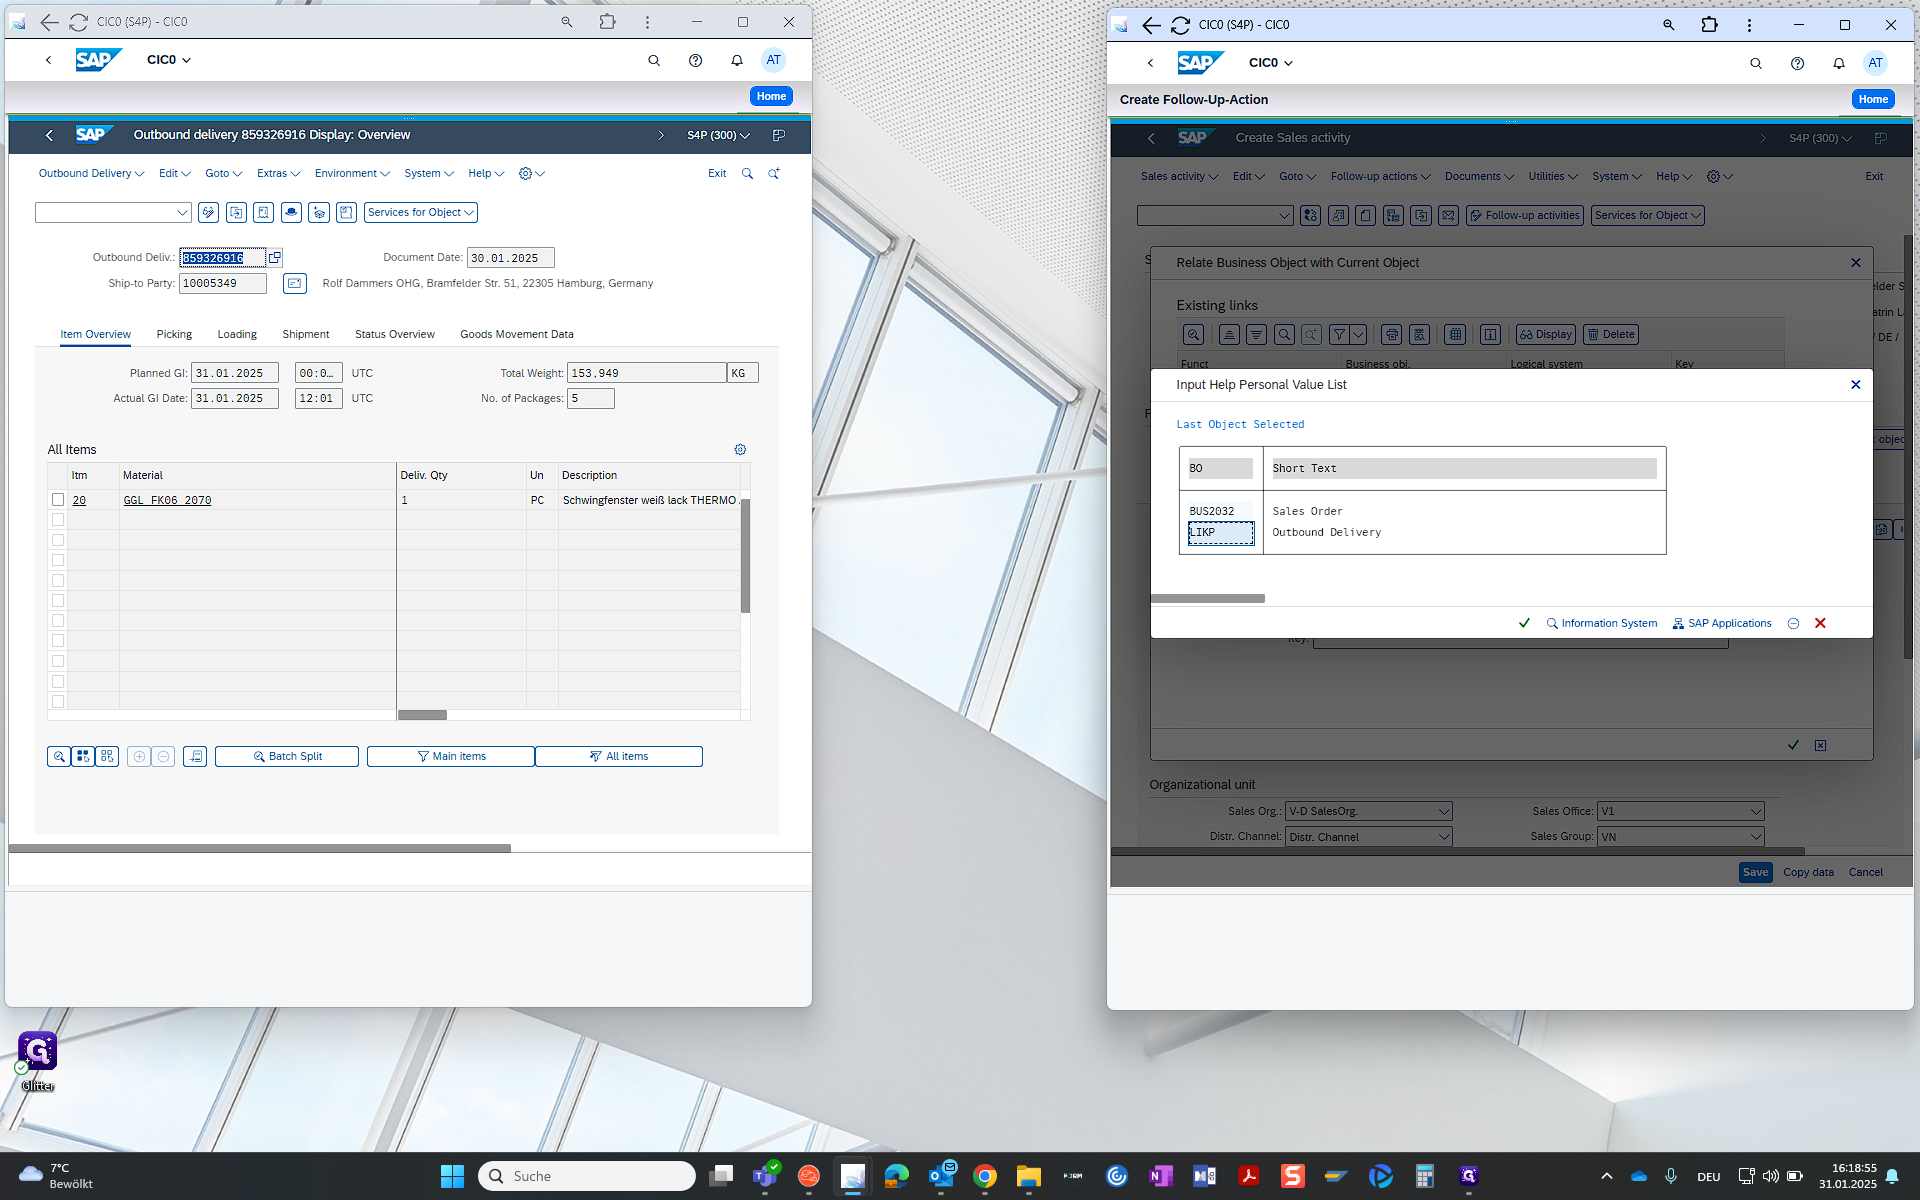This screenshot has height=1200, width=1920.
Task: Open Outlook from the taskbar
Action: 942,1176
